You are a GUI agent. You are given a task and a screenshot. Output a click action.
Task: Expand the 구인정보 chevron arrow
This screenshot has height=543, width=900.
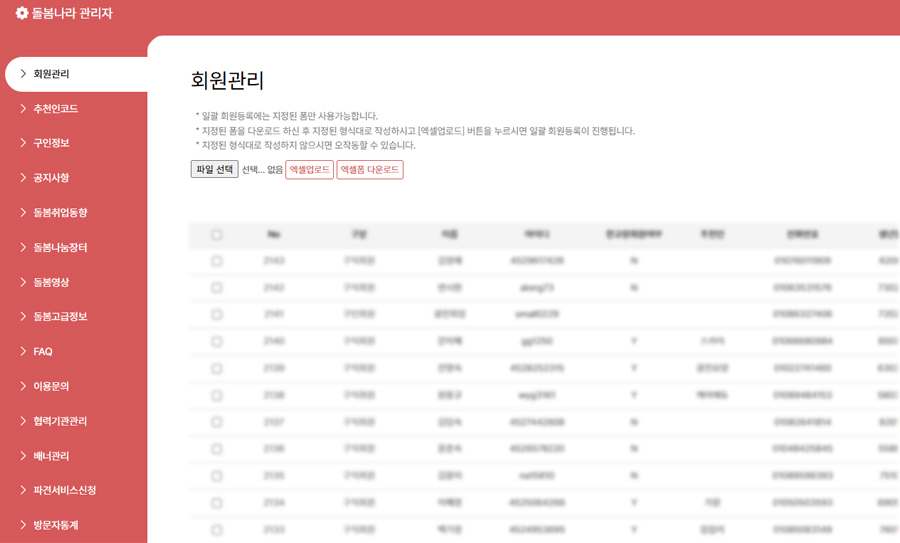click(x=23, y=143)
